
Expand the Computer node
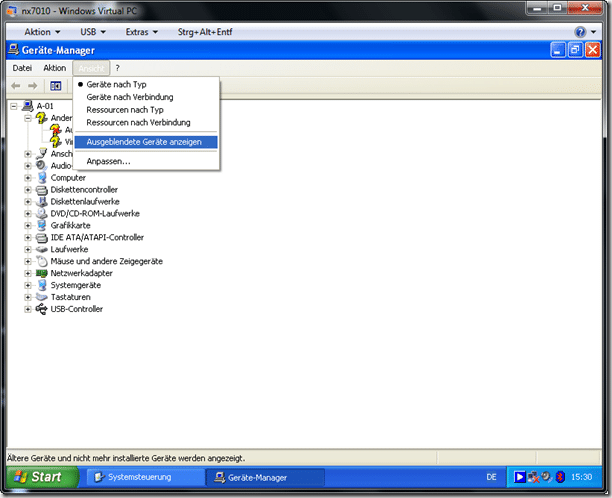tap(28, 178)
